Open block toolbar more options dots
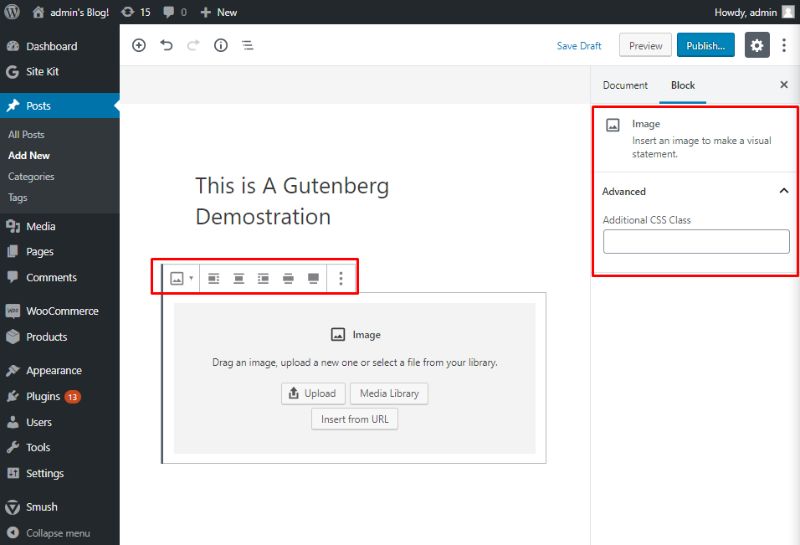The height and width of the screenshot is (545, 800). [341, 278]
